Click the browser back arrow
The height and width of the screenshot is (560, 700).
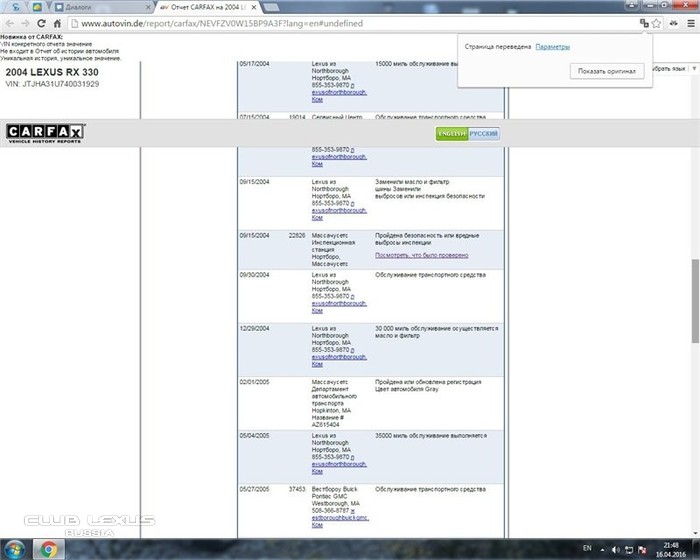point(11,22)
